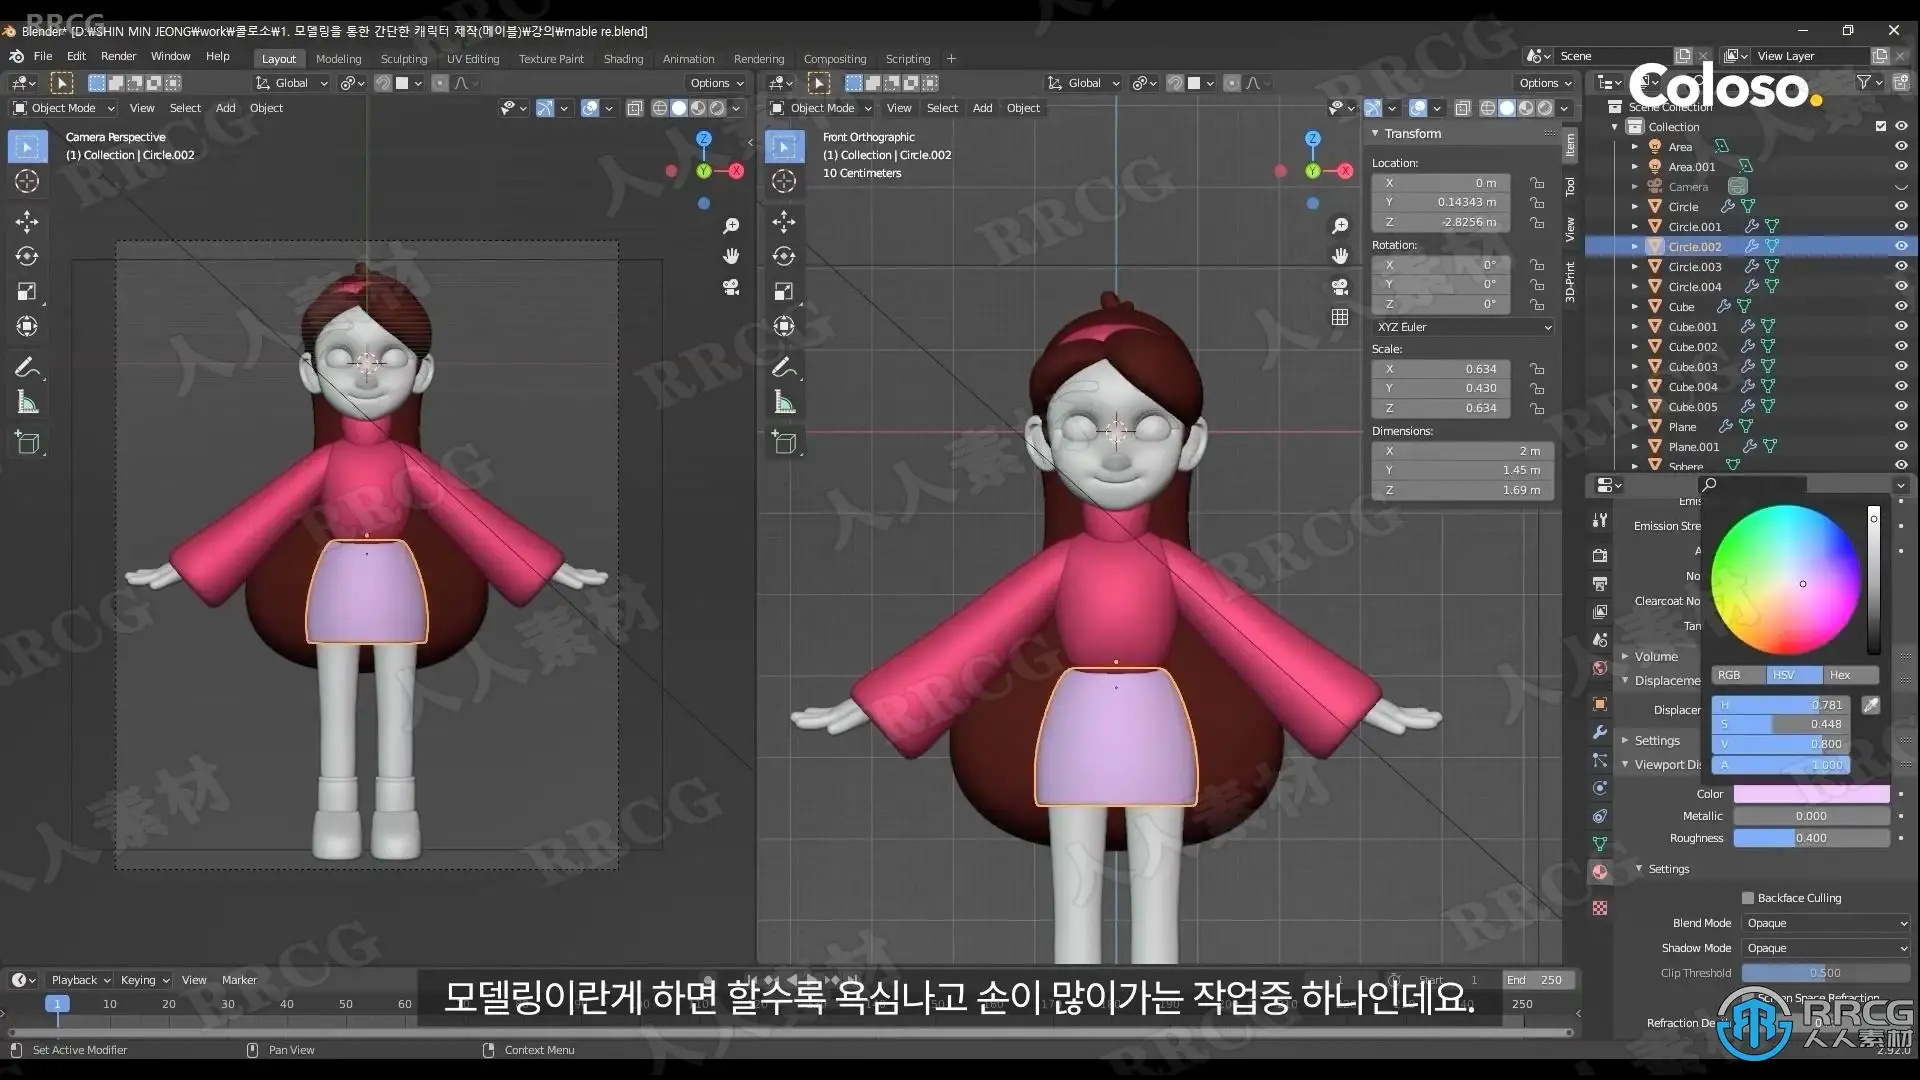Click the Add Cube tool in right viewport

(x=784, y=442)
